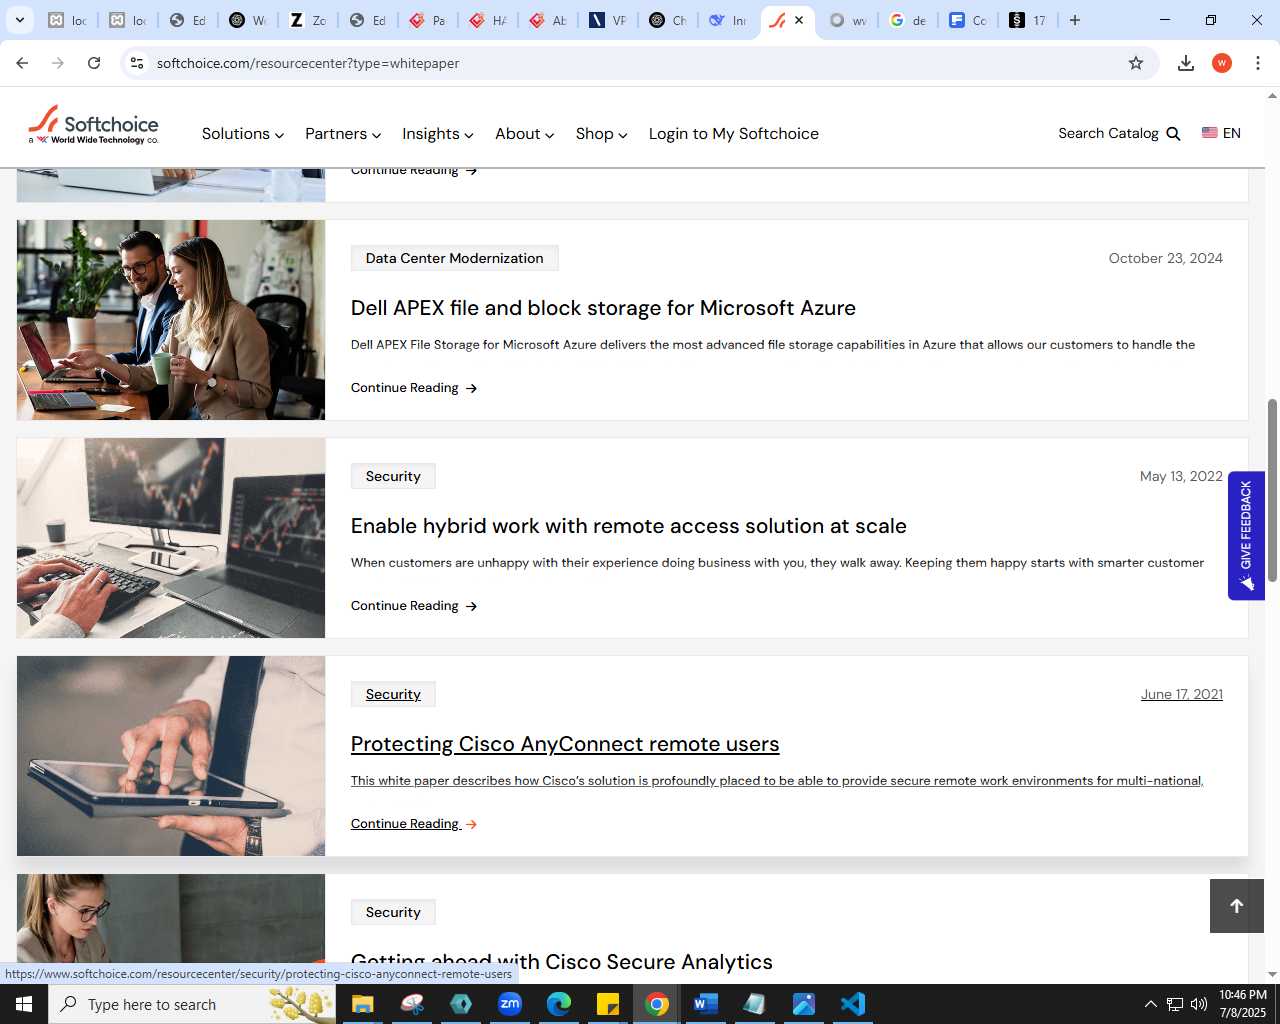Switch to the 'Ch' tab
Screen dimensions: 1280x1024
668,20
